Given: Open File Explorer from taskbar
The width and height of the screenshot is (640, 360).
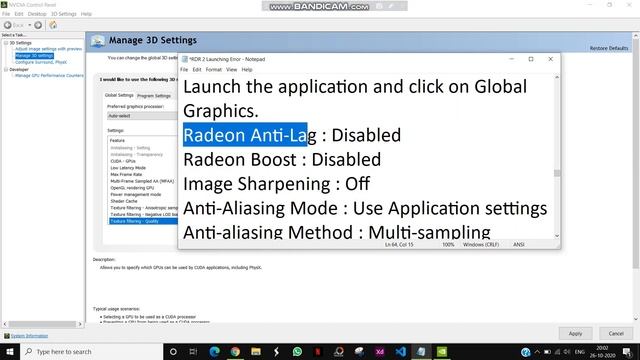Looking at the screenshot, I should coord(256,351).
